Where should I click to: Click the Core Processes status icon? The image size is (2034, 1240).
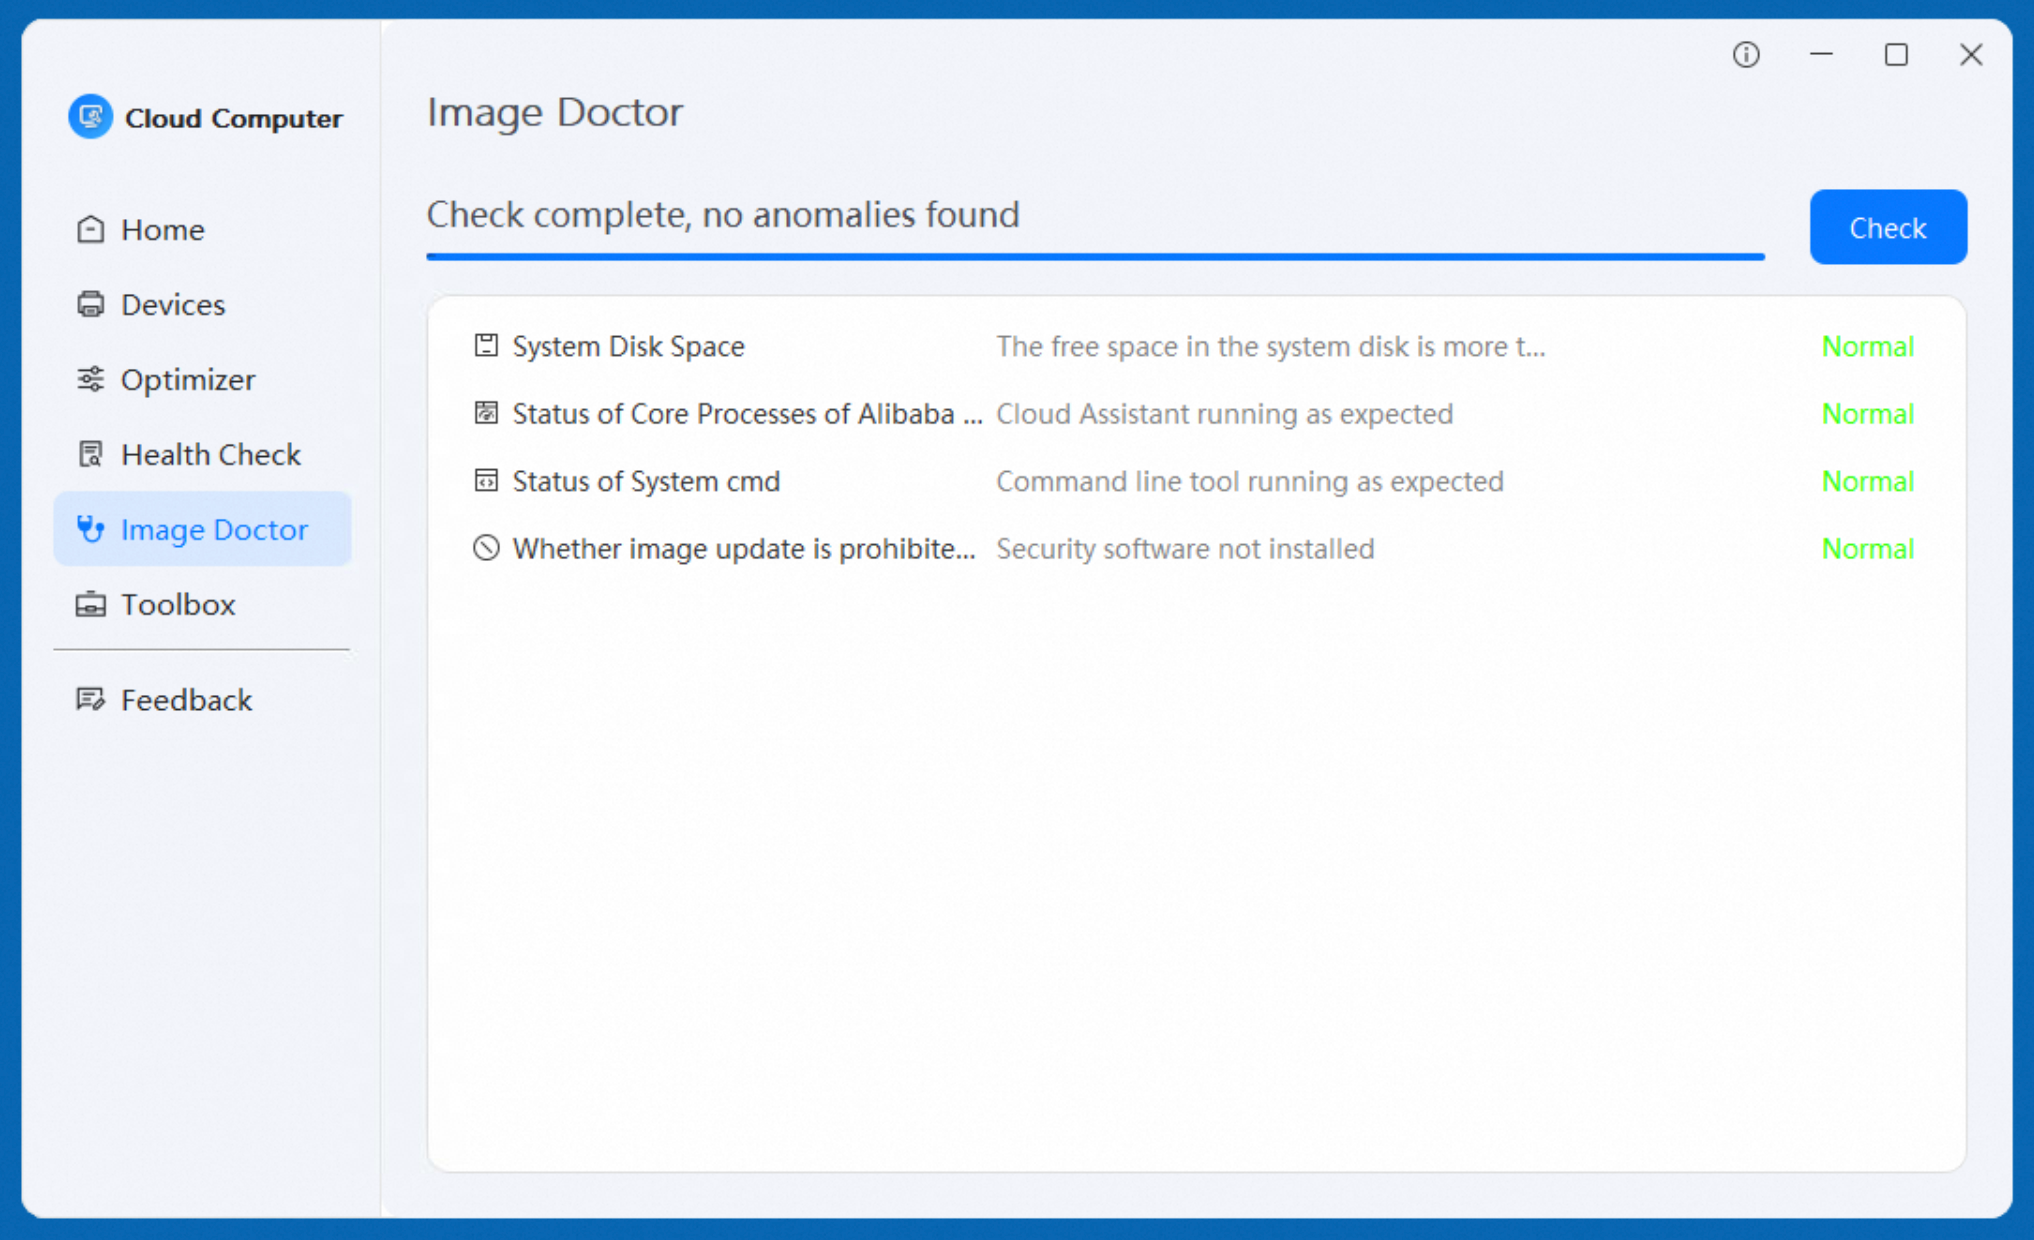coord(485,412)
